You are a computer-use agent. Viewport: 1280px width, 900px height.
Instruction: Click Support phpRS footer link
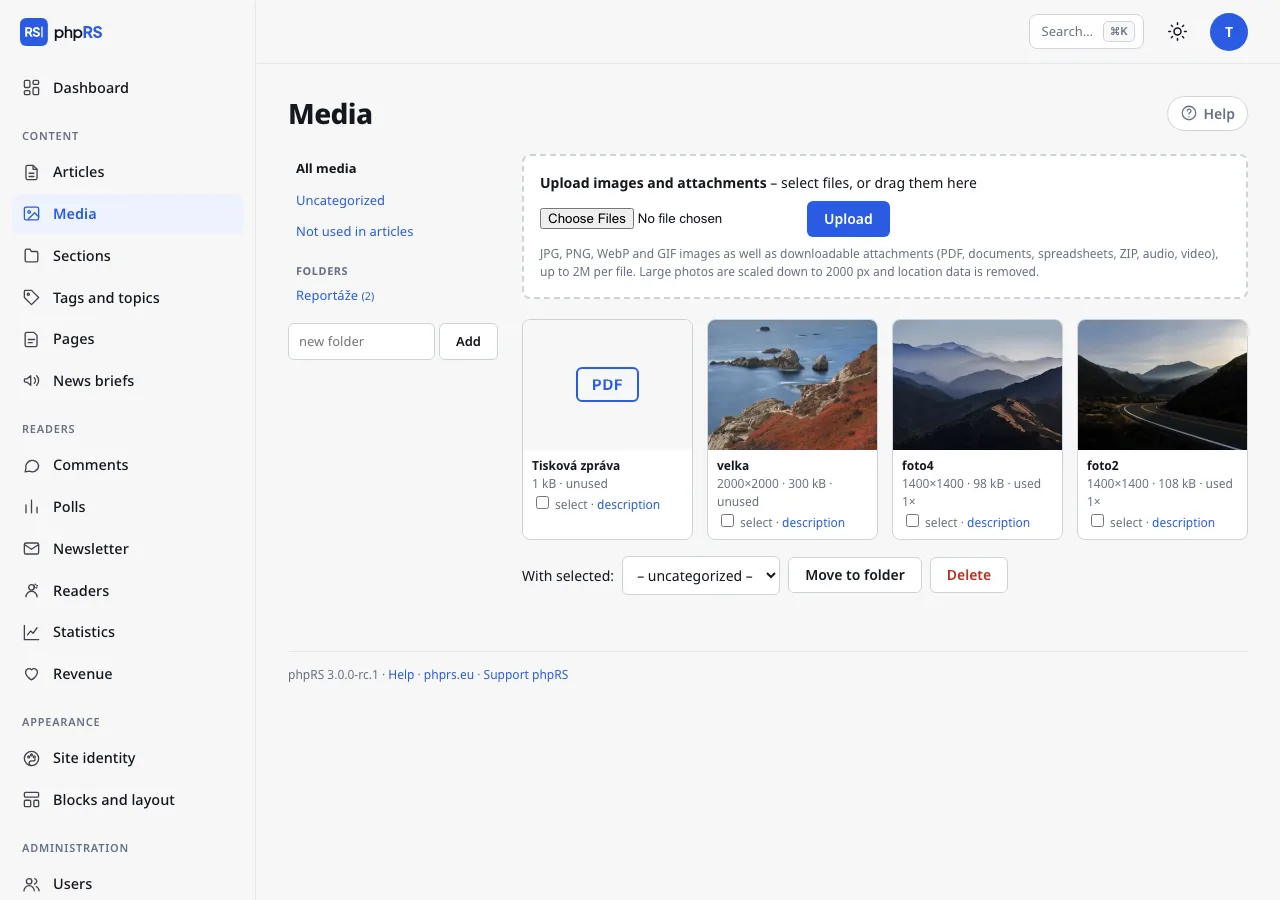[x=526, y=675]
